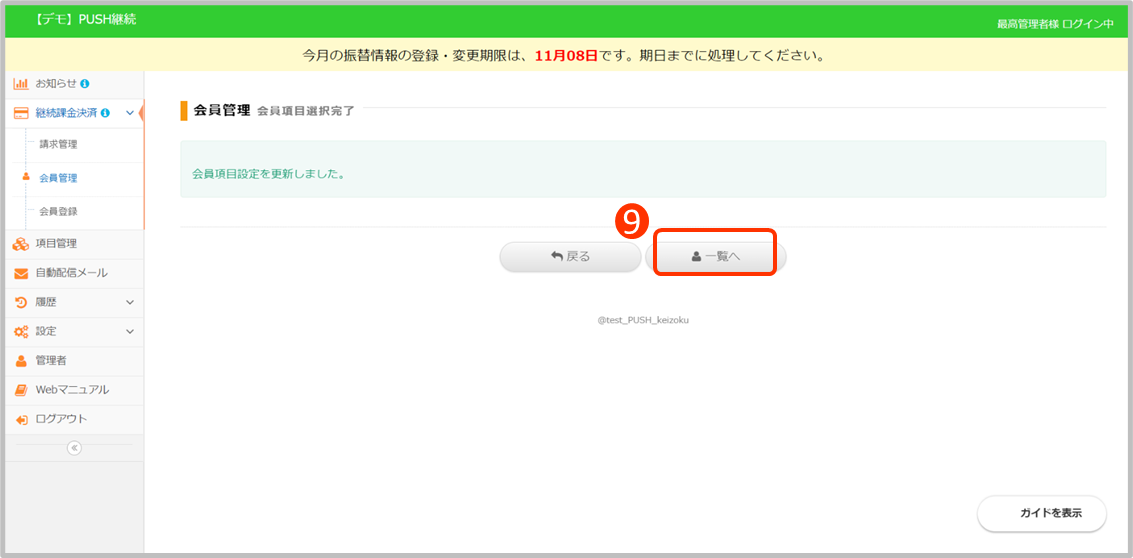Click the 継続課金決済 credit card icon
The image size is (1133, 558).
pos(21,113)
